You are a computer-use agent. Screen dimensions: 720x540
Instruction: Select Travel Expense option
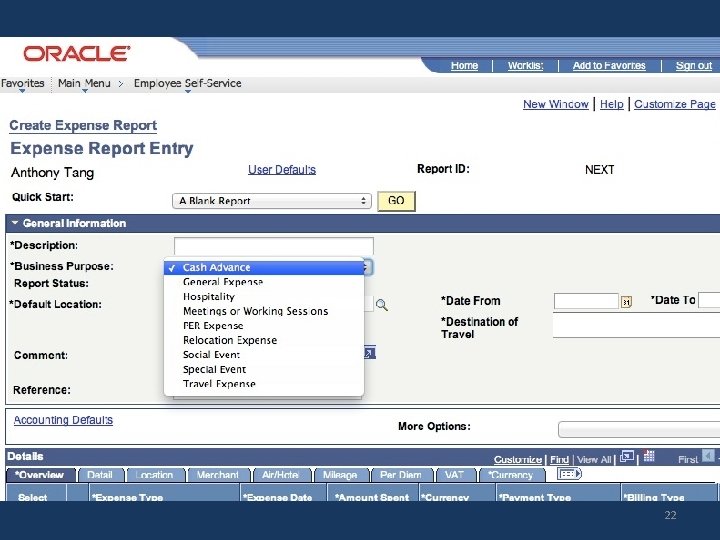coord(264,384)
